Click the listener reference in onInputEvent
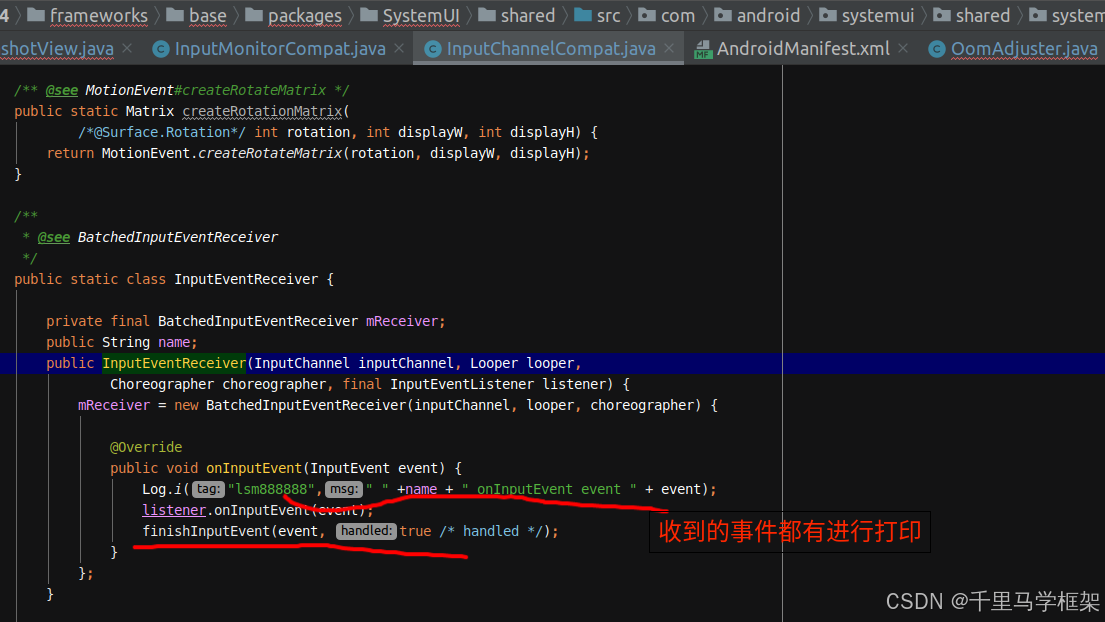 point(174,510)
